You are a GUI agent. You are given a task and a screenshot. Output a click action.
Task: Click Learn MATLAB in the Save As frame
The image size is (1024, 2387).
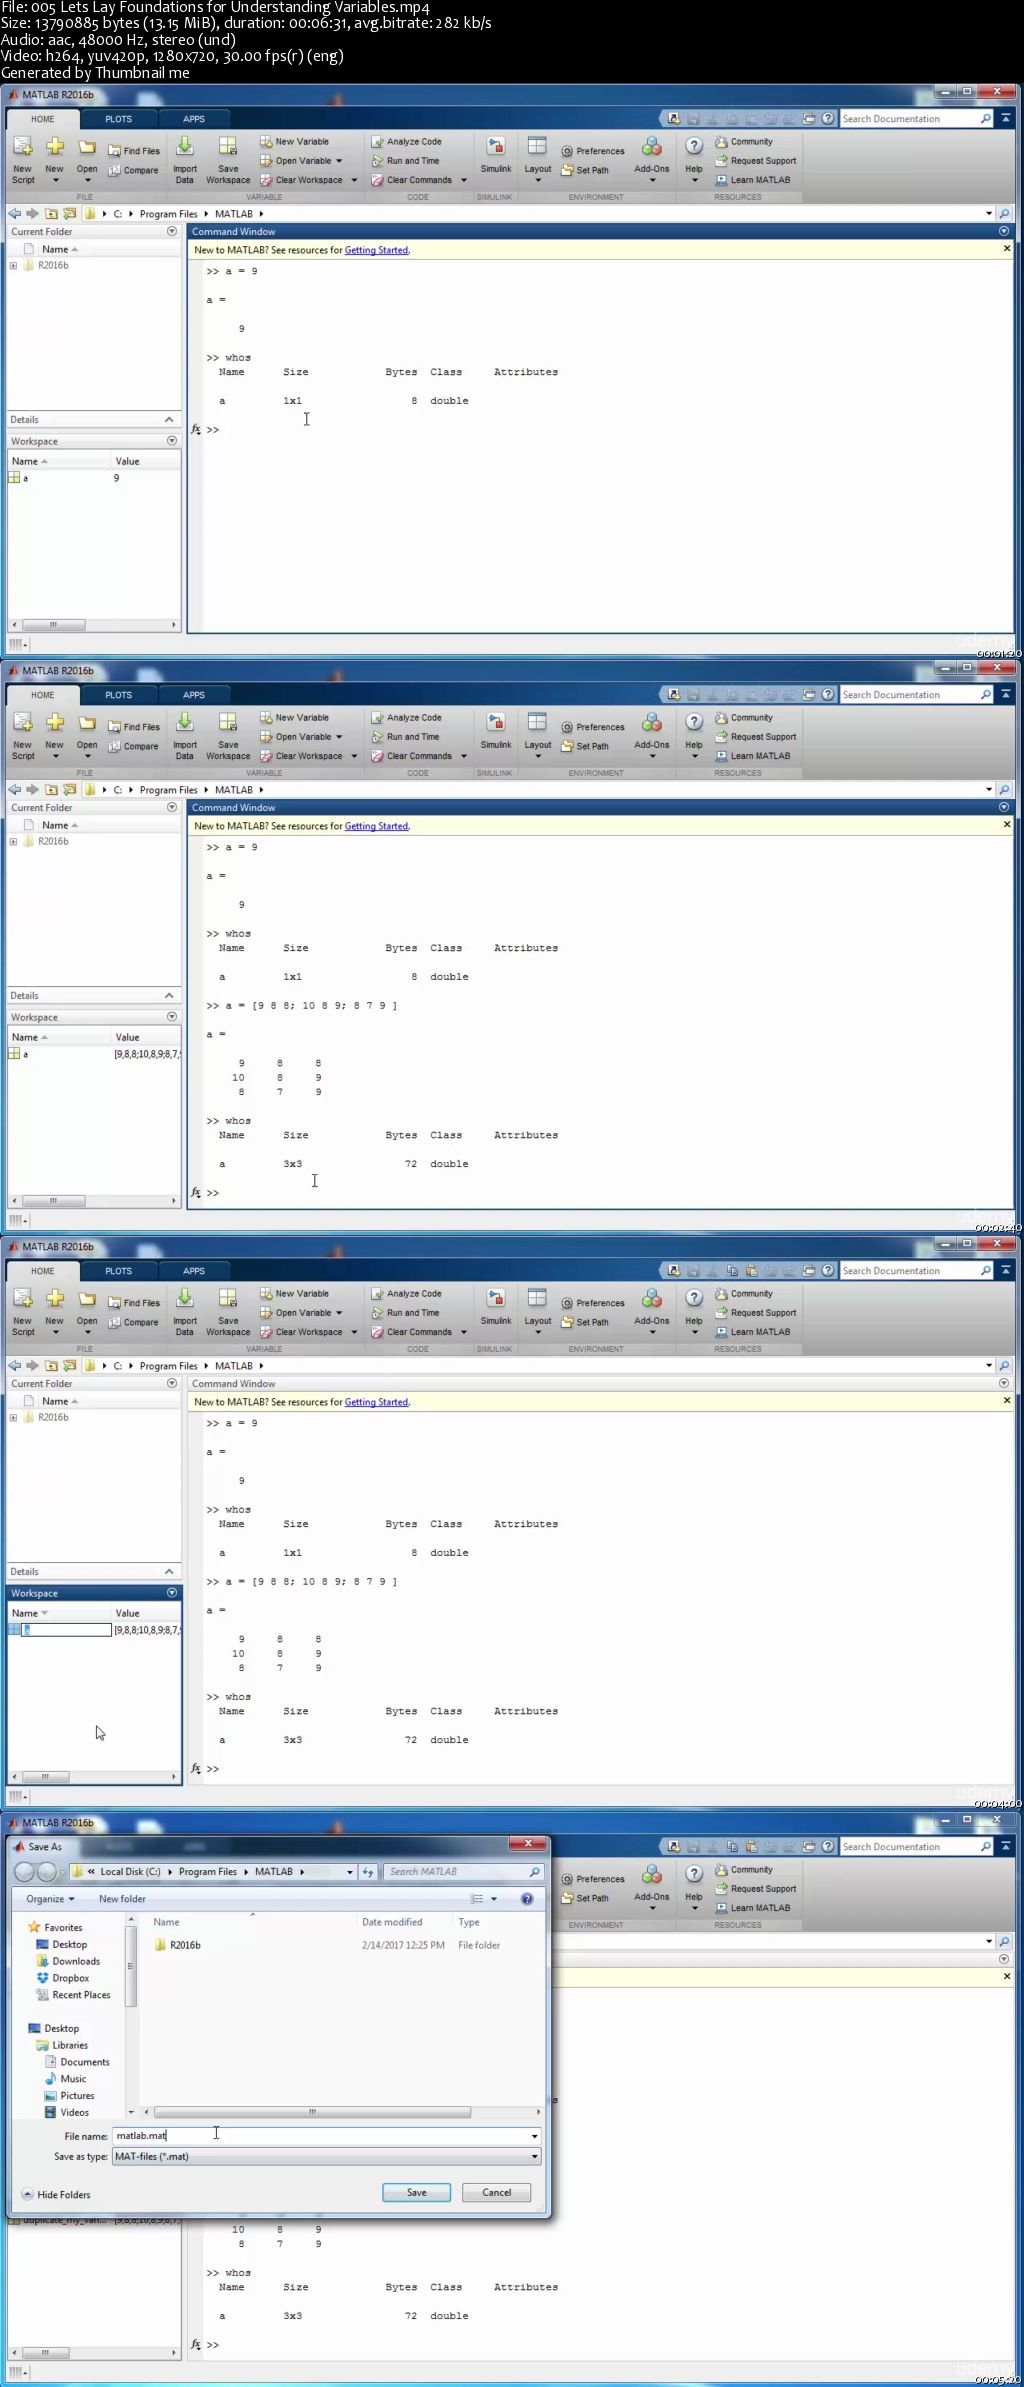pyautogui.click(x=752, y=1907)
